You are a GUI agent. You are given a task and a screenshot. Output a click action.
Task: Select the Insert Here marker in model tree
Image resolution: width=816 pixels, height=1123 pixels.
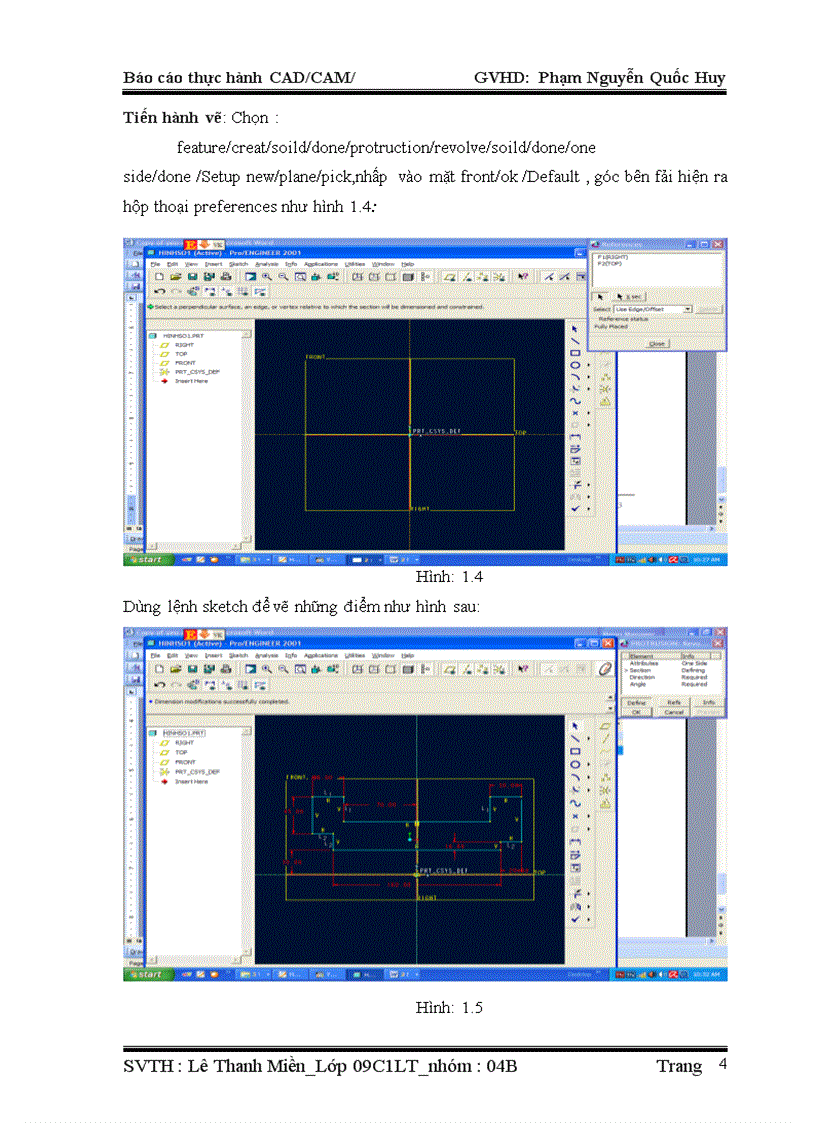pos(190,380)
